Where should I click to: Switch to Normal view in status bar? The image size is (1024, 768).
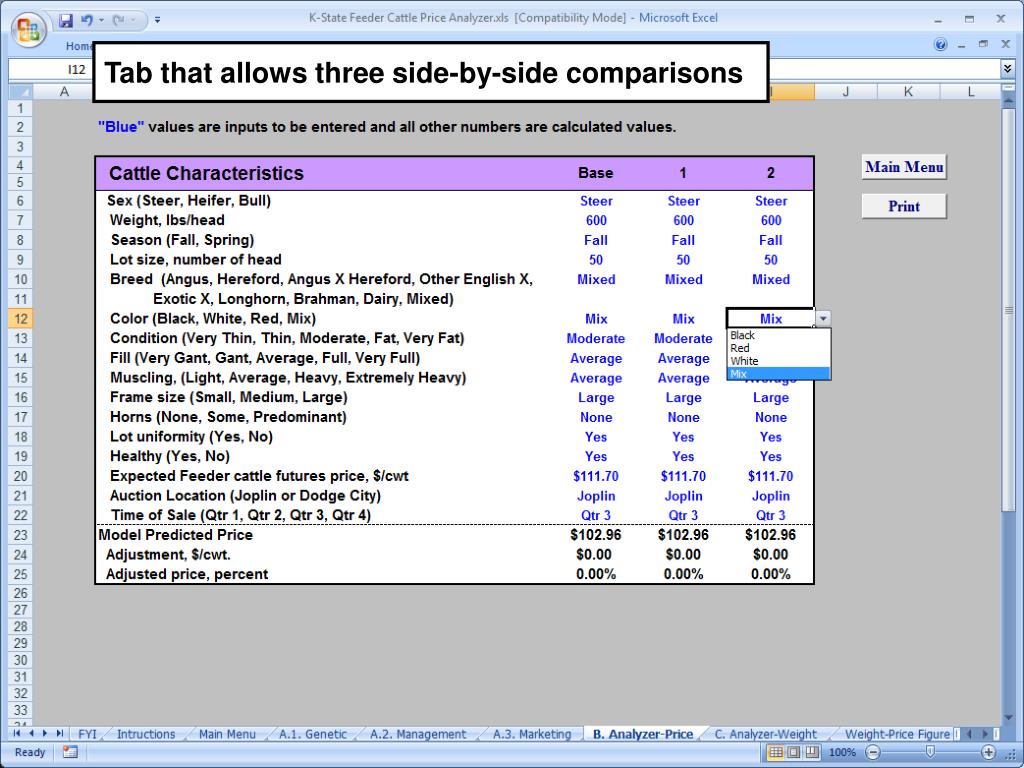tap(775, 752)
